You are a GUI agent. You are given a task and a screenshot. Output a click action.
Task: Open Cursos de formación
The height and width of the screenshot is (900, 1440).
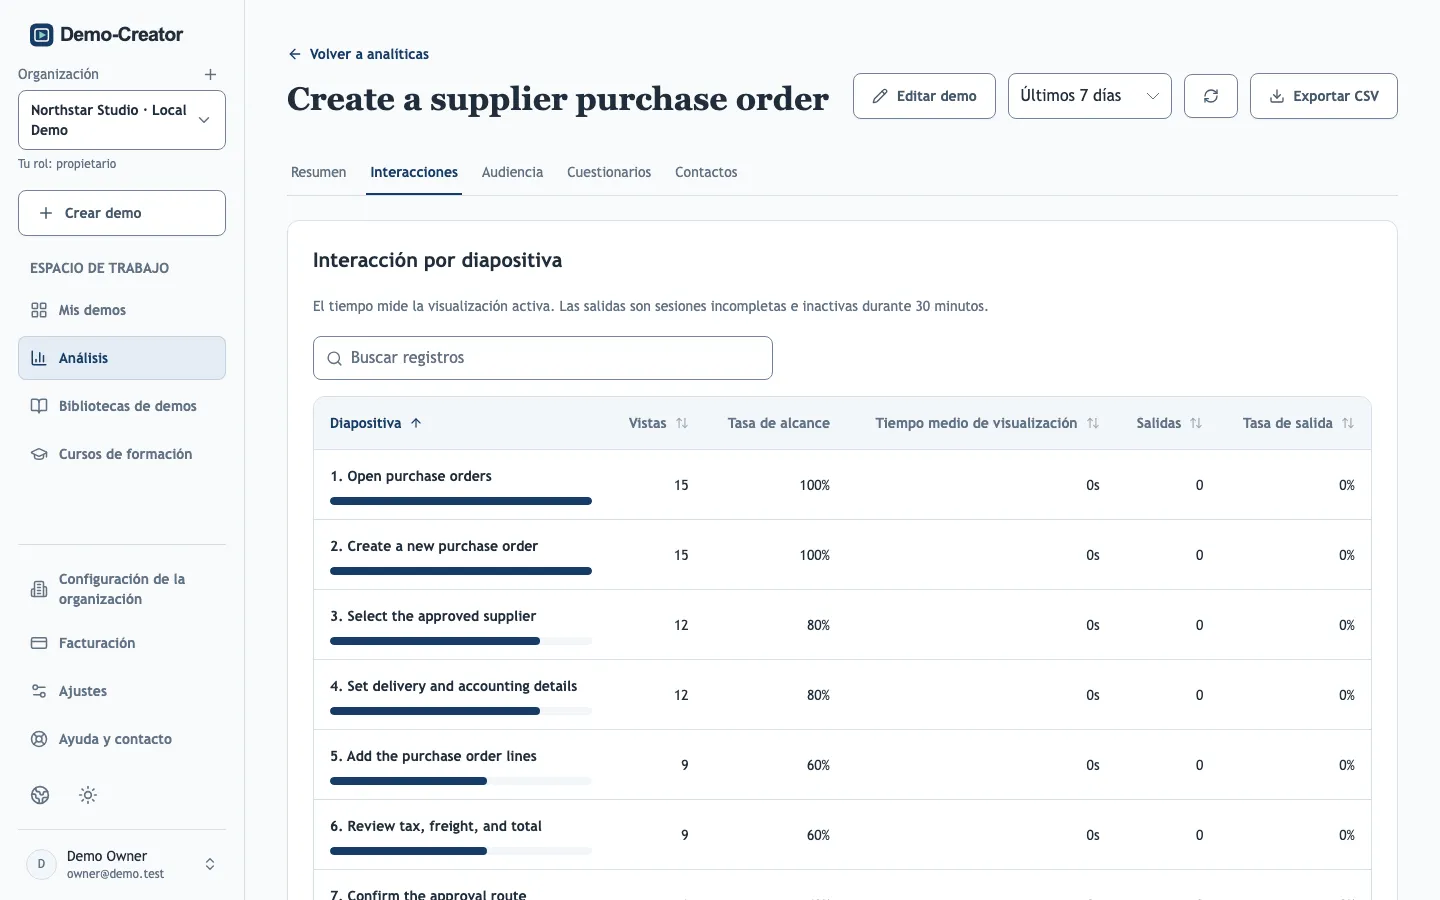point(122,454)
